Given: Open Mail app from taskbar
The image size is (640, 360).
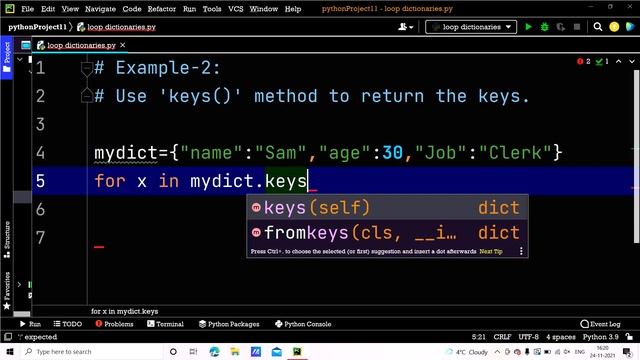Looking at the screenshot, I should click(x=276, y=351).
